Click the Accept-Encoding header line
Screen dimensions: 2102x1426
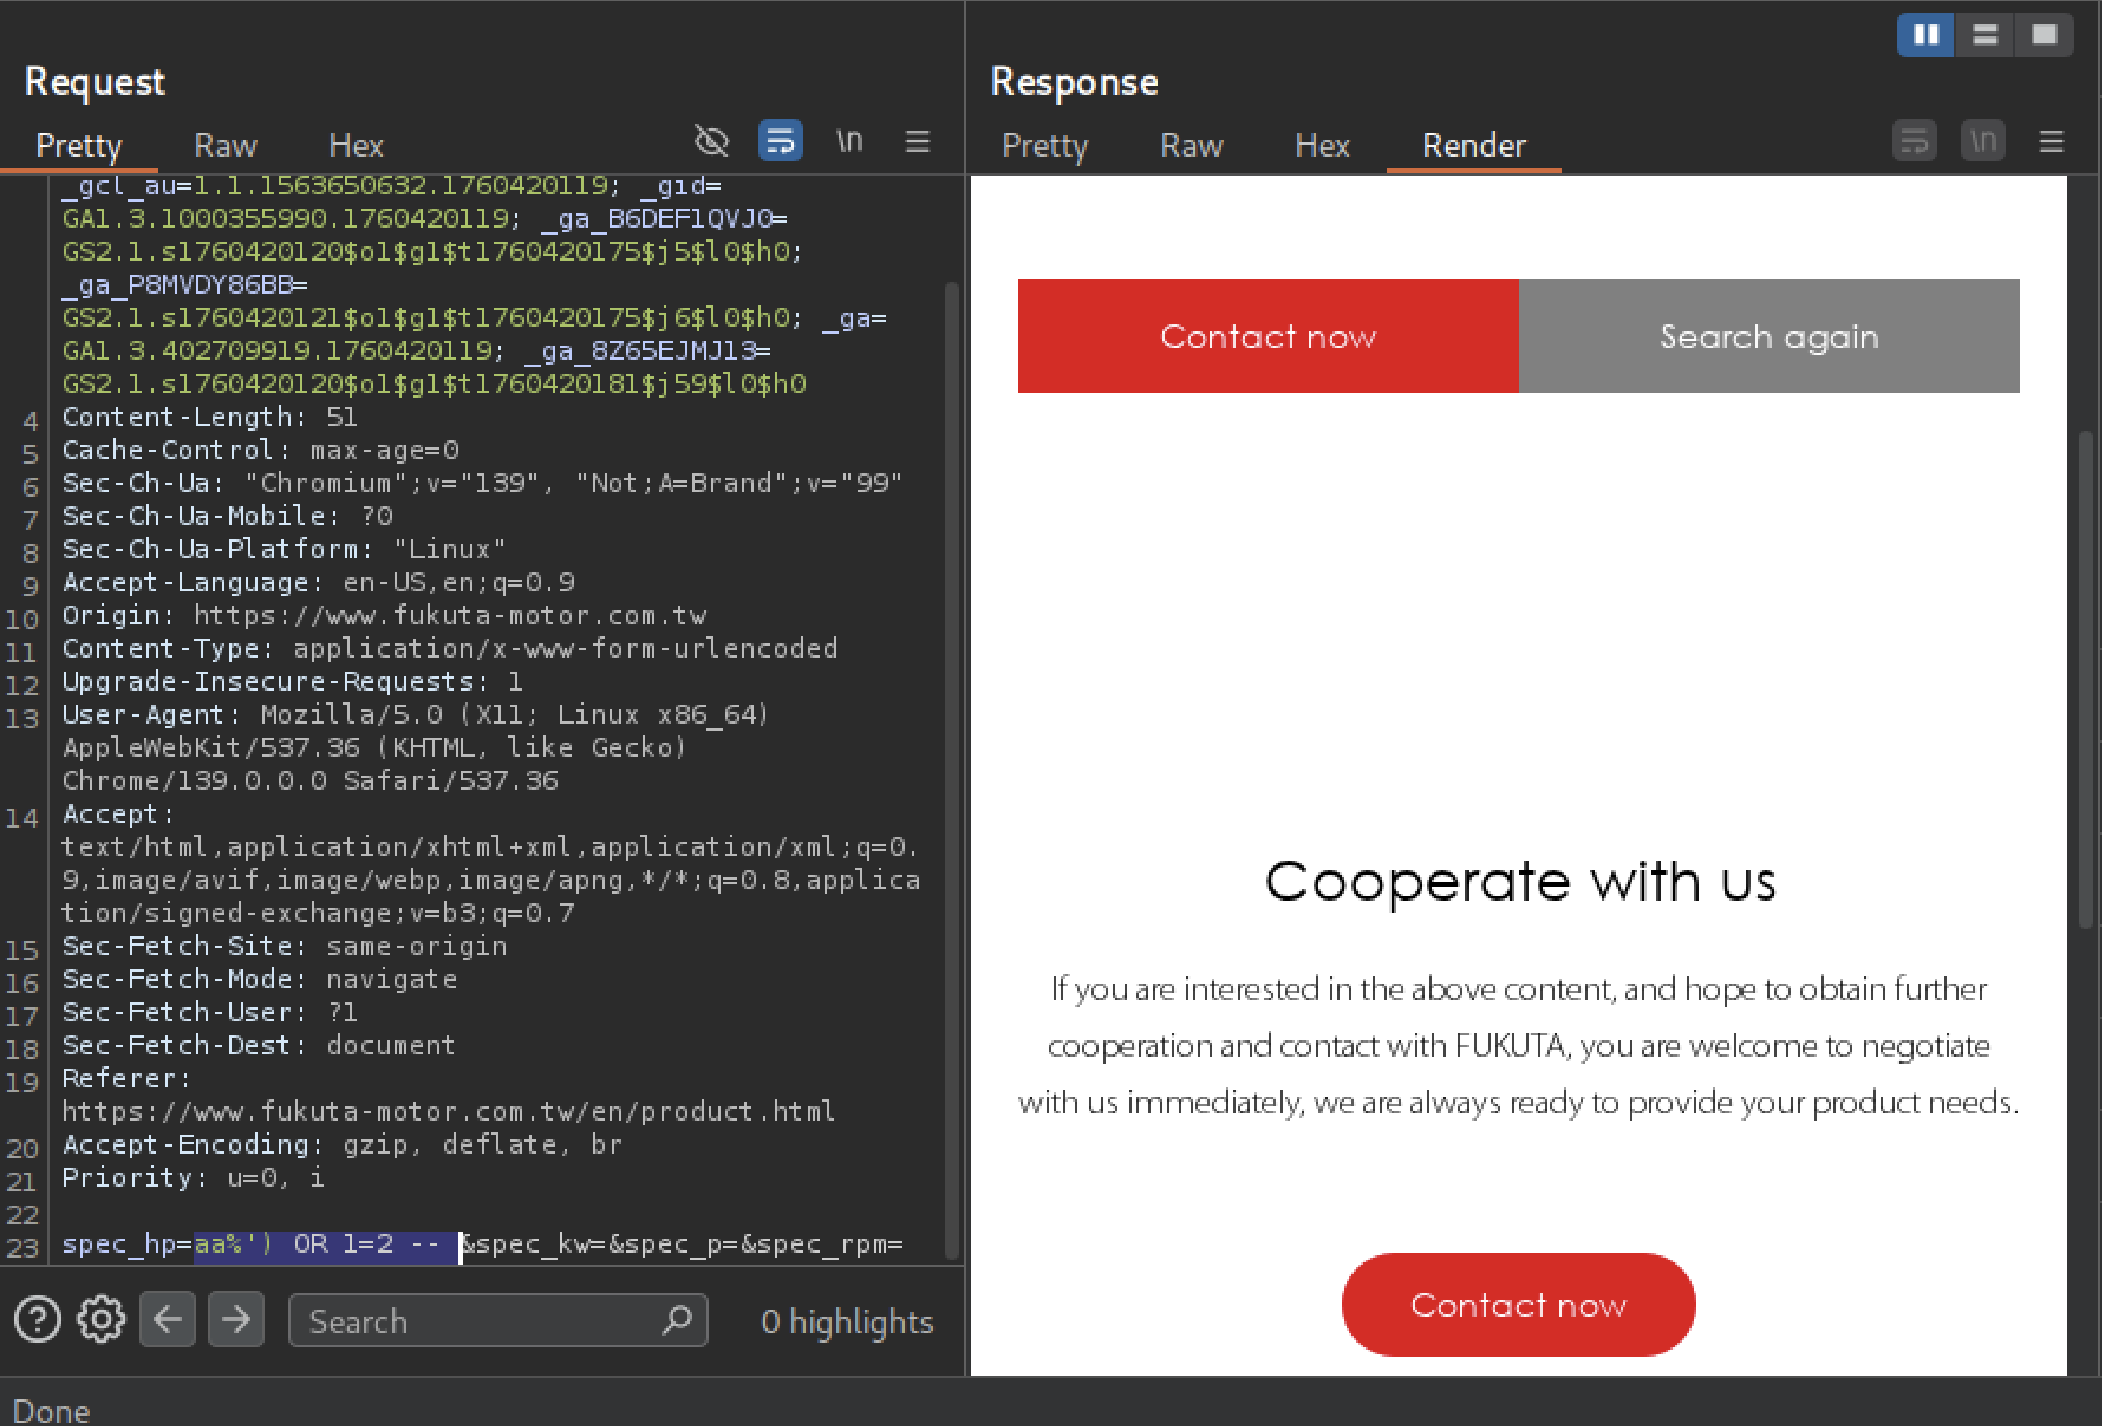[342, 1144]
